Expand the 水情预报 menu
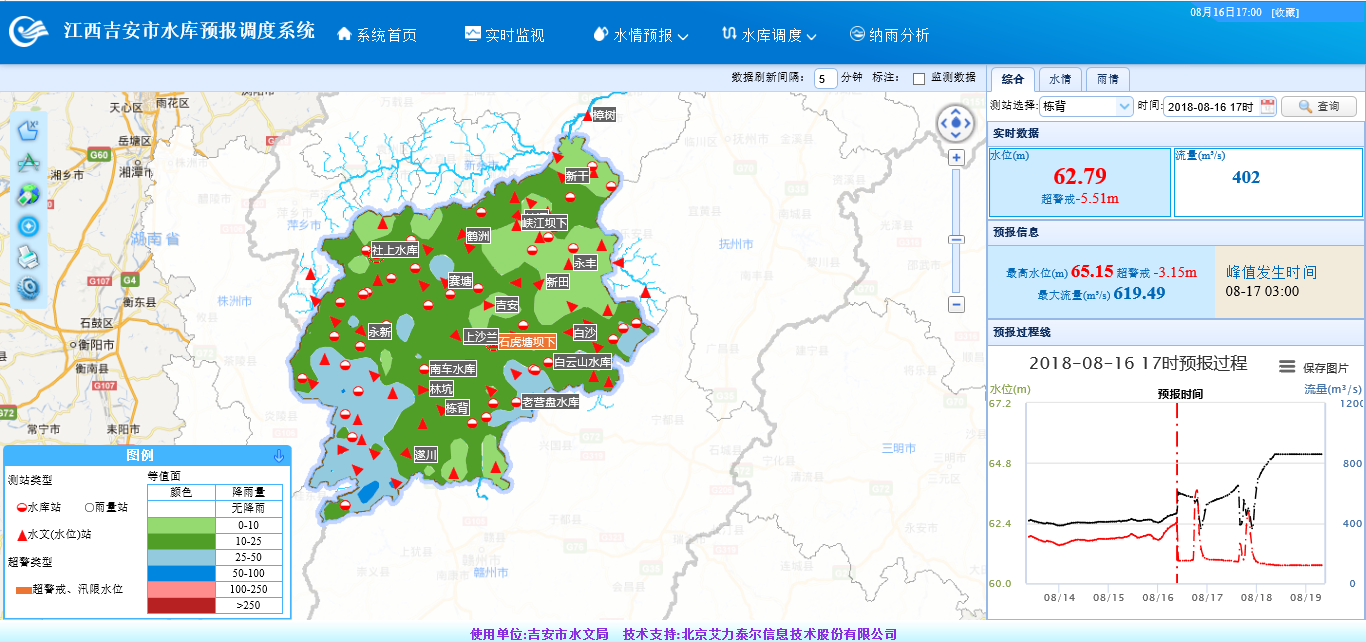1366x642 pixels. pyautogui.click(x=640, y=35)
